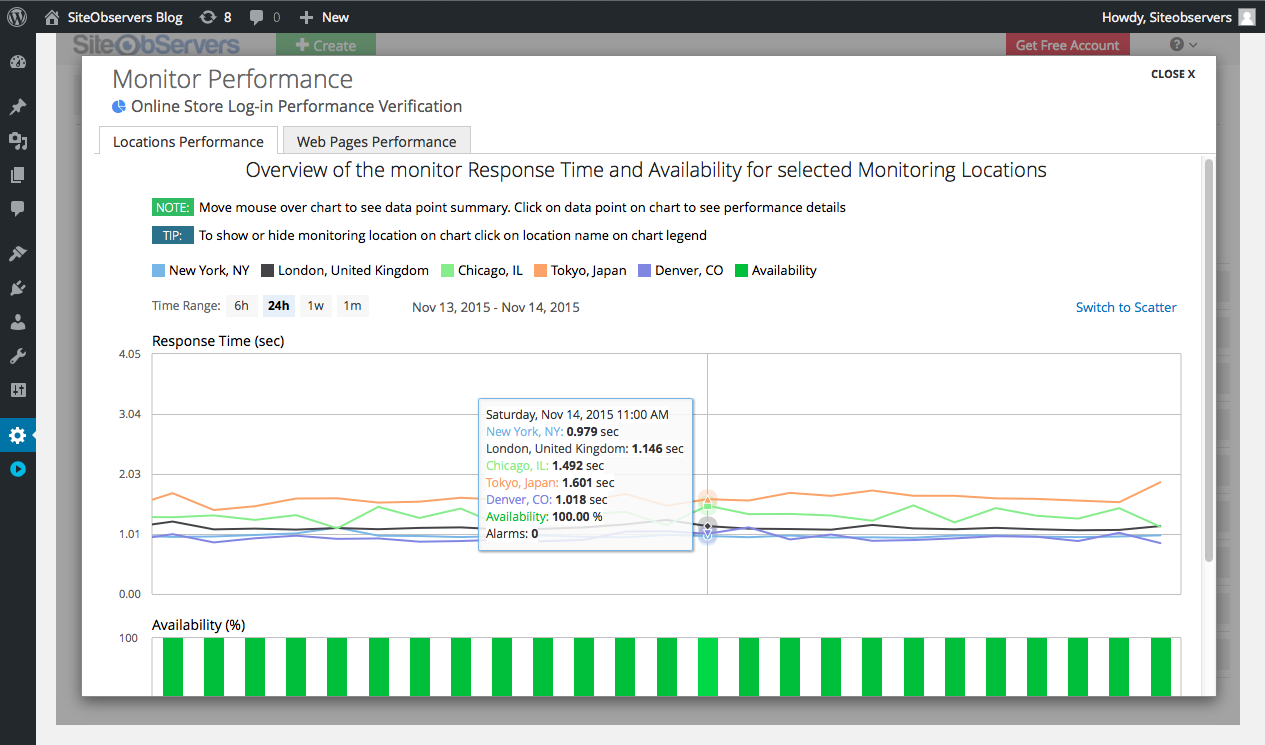
Task: Select the Locations Performance tab
Action: coord(188,141)
